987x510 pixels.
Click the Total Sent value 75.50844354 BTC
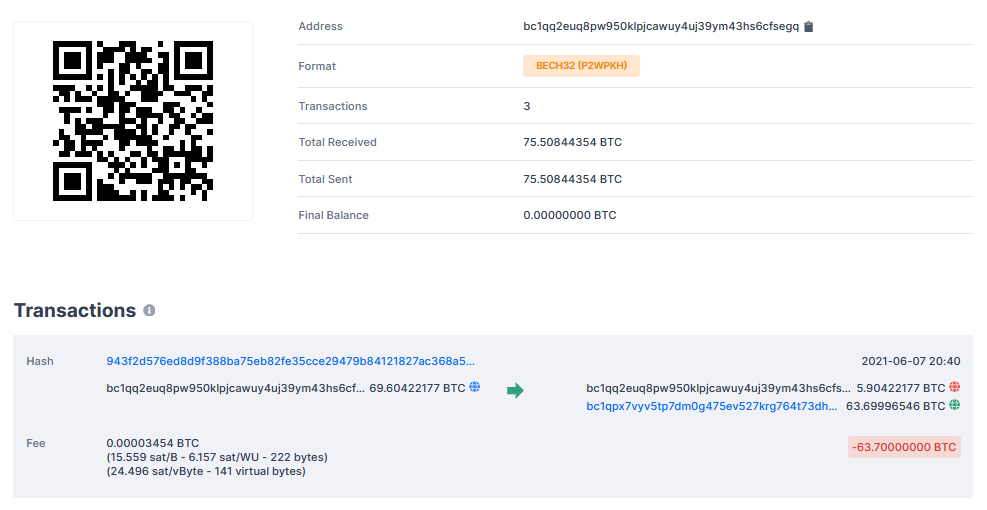pos(572,179)
